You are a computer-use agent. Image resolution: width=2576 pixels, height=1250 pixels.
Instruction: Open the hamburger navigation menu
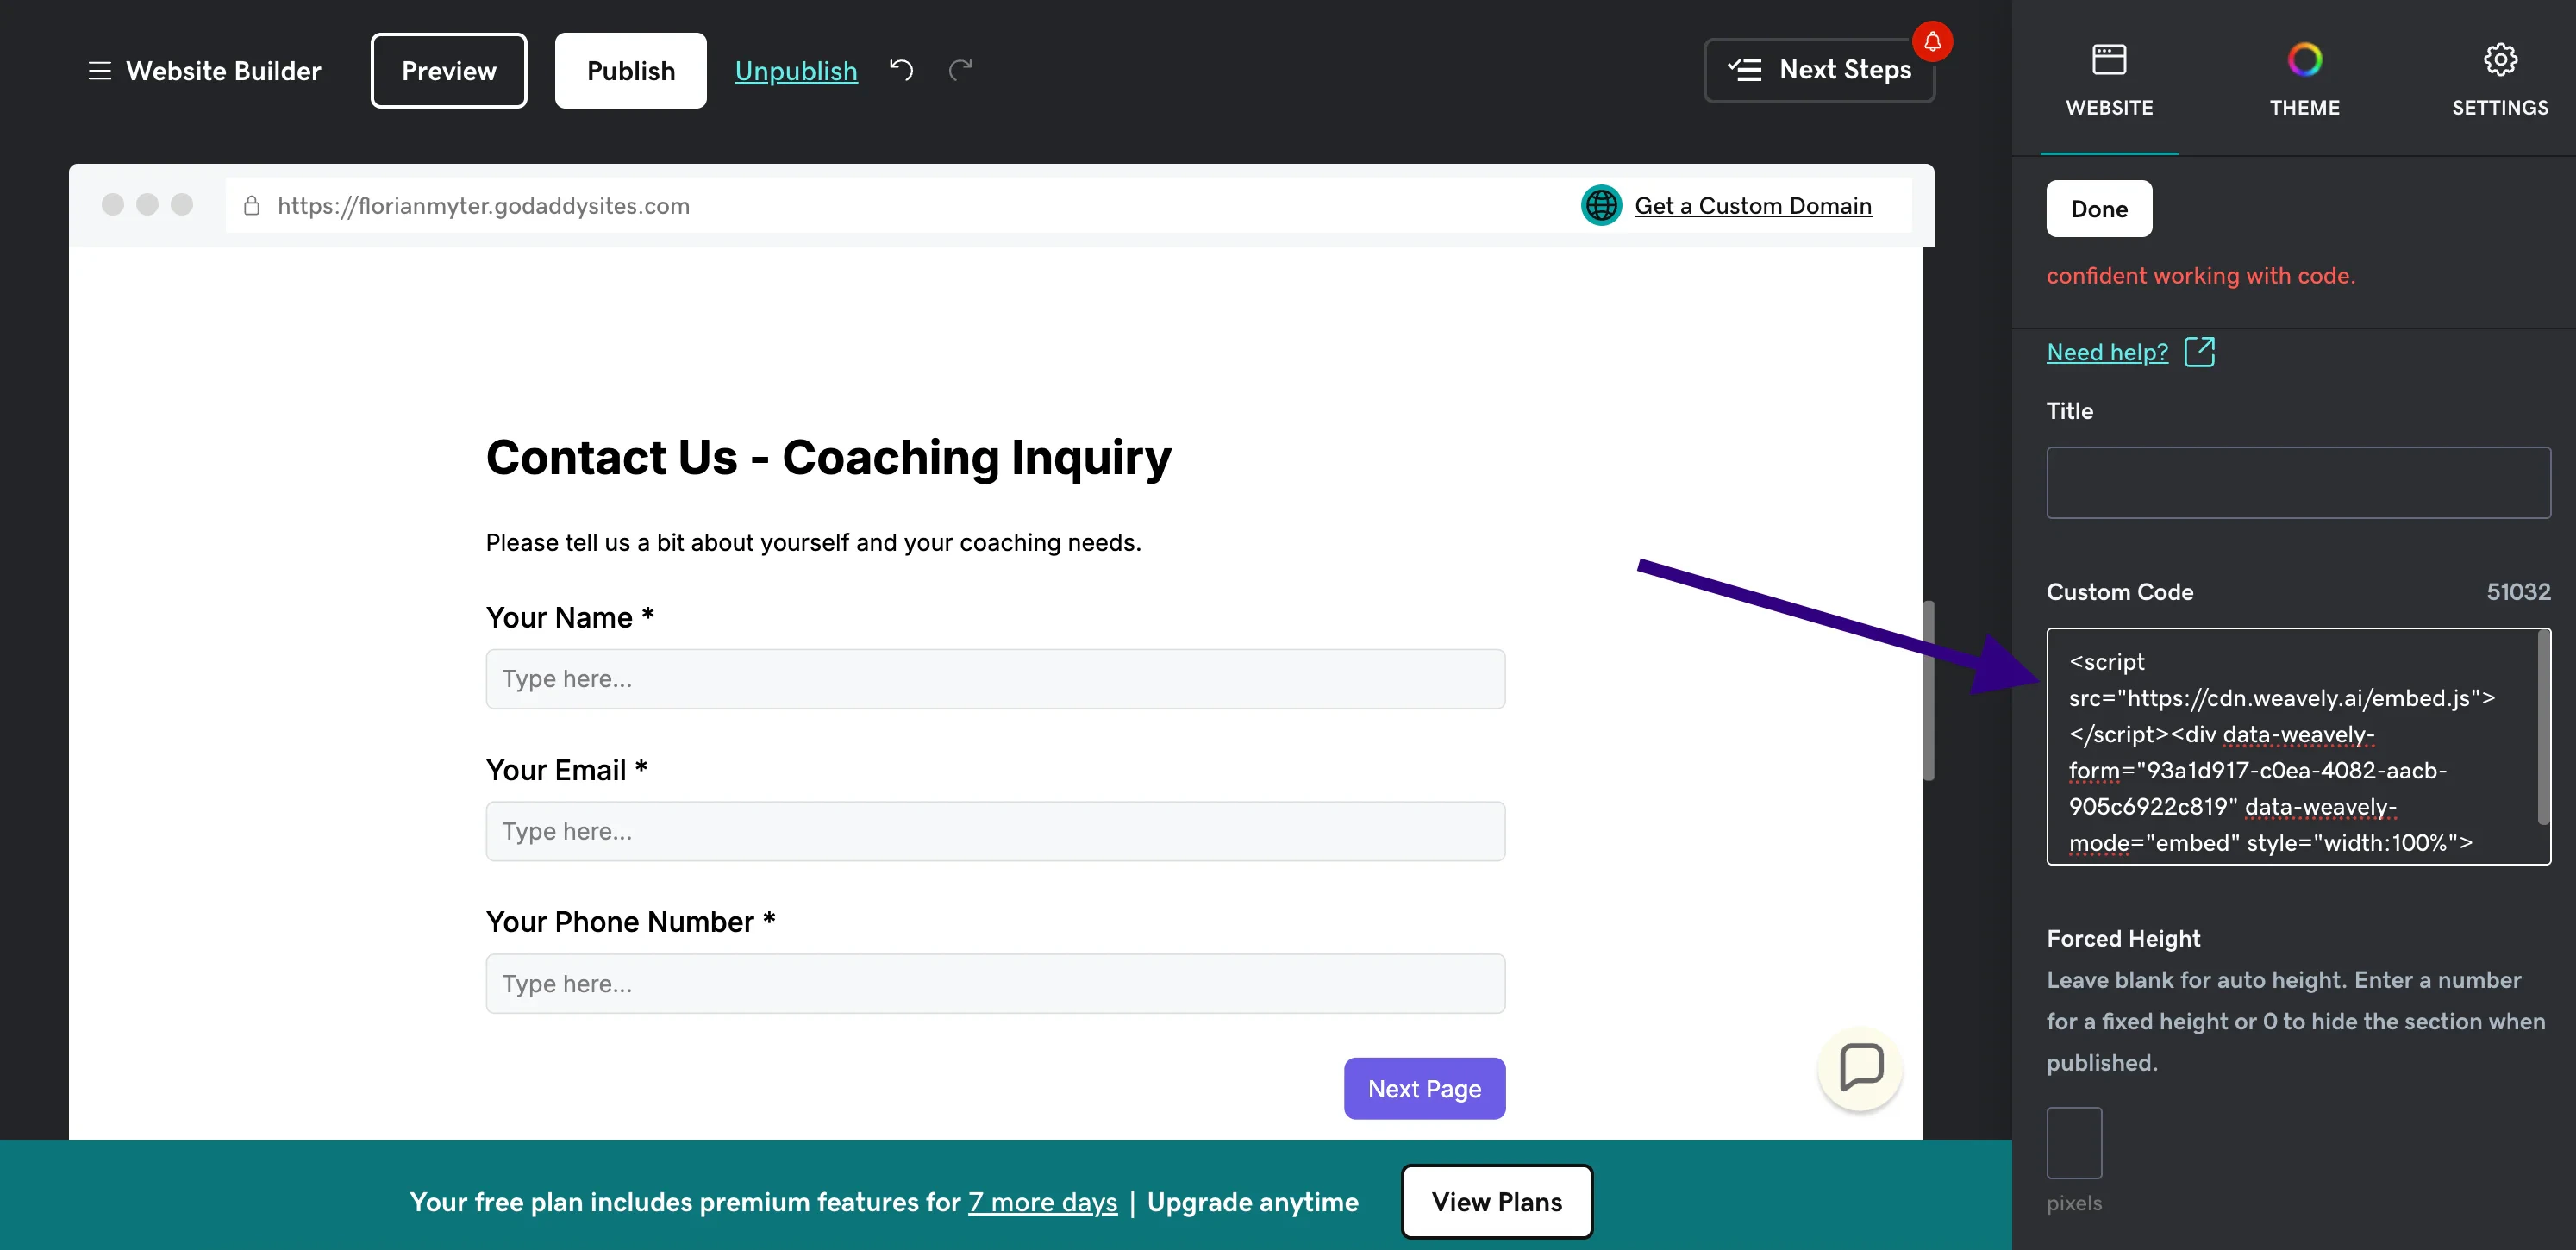tap(100, 70)
